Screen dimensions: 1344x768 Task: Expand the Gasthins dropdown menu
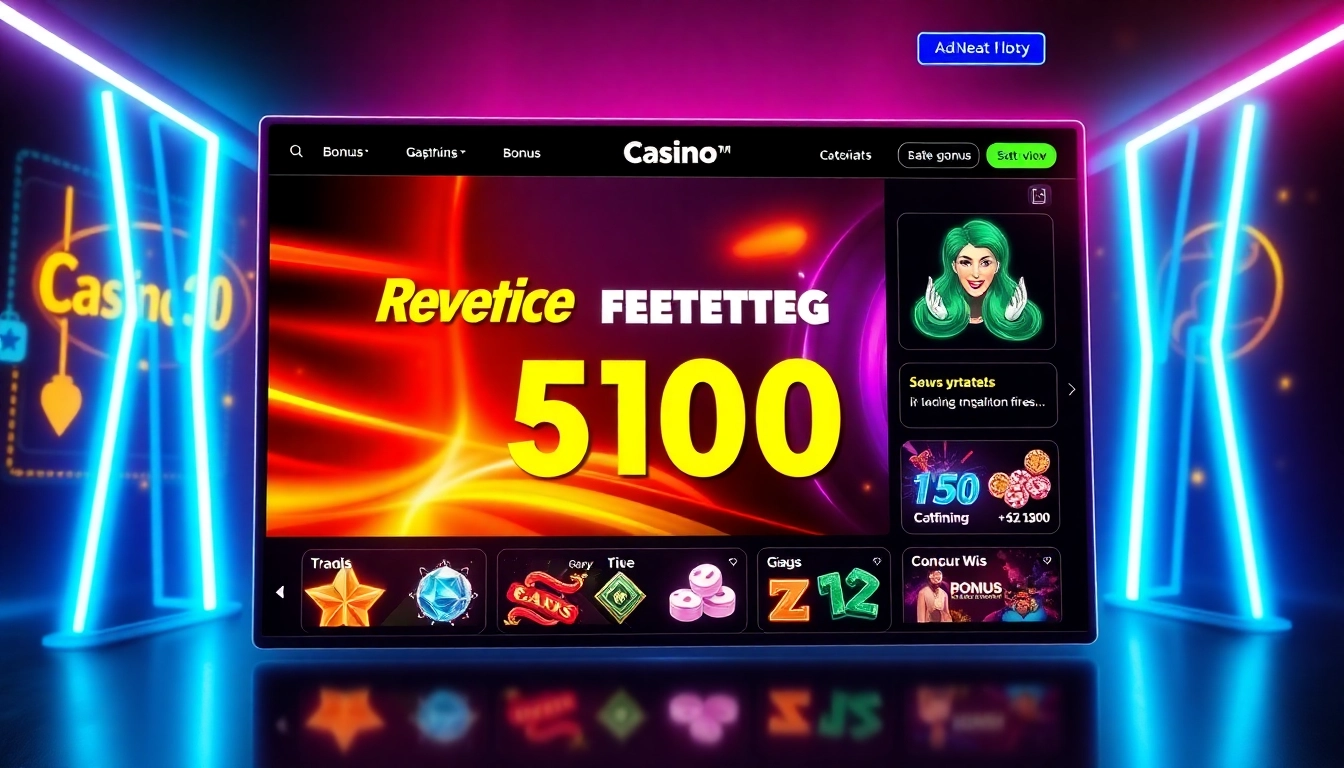436,153
